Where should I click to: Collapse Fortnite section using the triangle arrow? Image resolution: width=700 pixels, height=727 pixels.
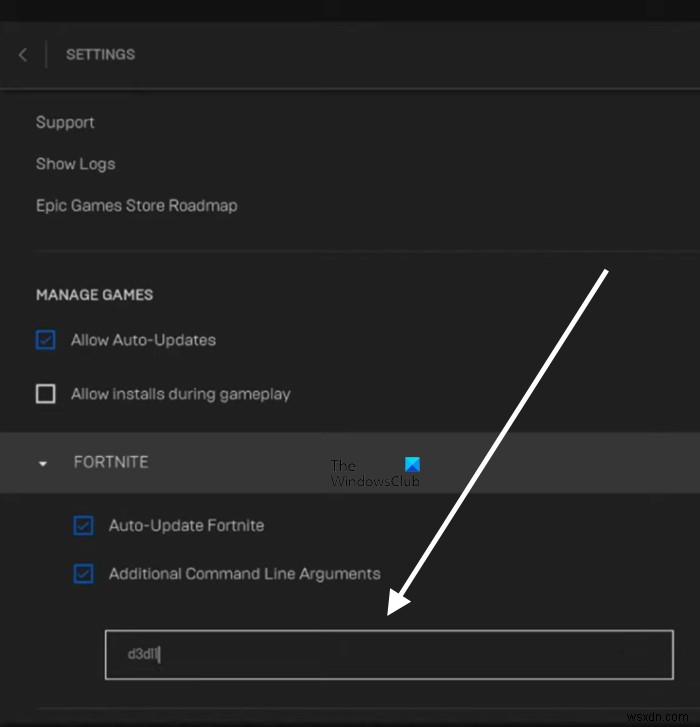43,464
